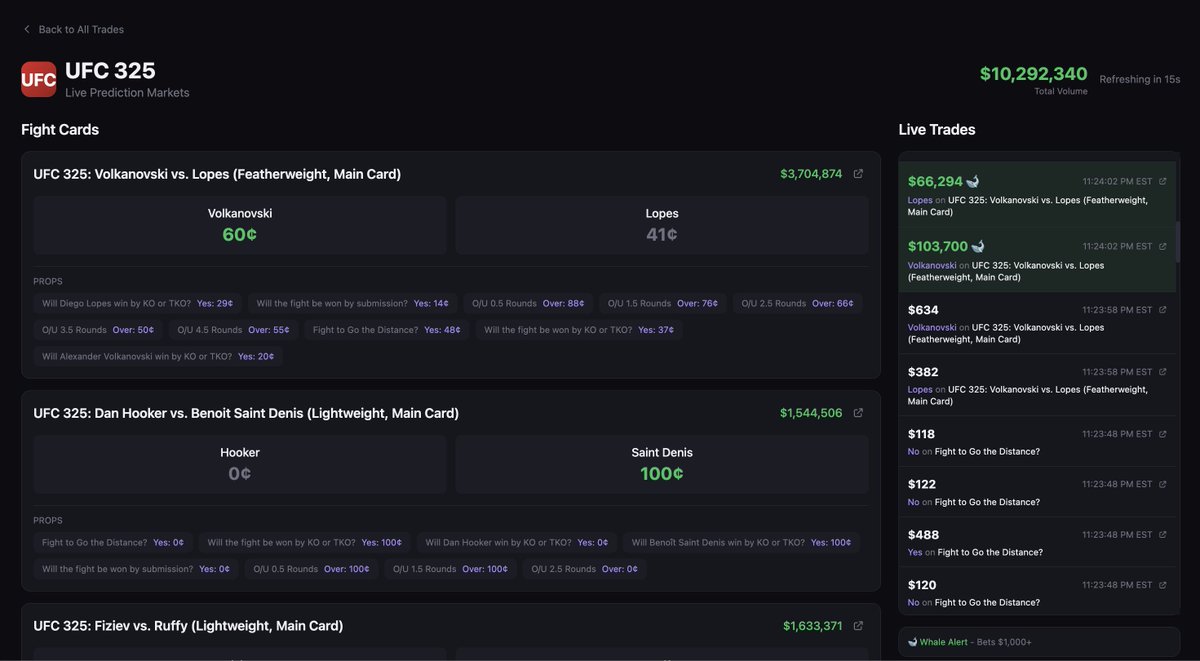Click the 'Lopes' link in the $382 trade
Image resolution: width=1200 pixels, height=661 pixels.
920,389
